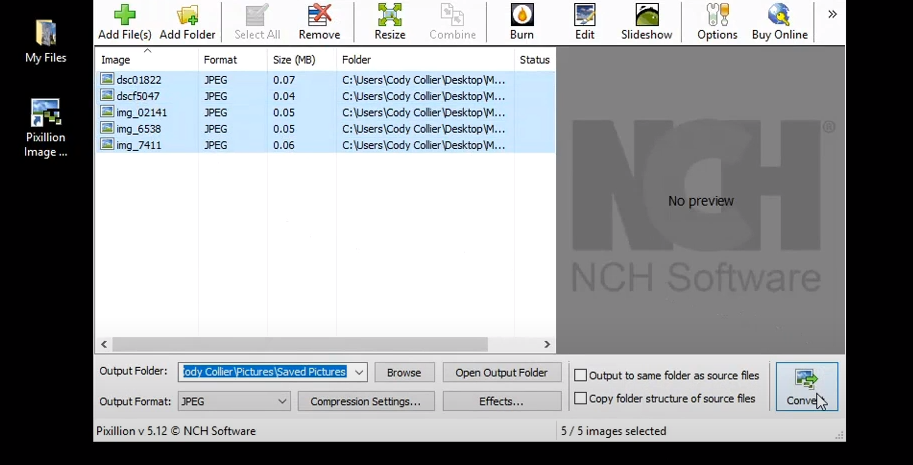
Task: Open Pixillion Image desktop shortcut
Action: pos(46,128)
